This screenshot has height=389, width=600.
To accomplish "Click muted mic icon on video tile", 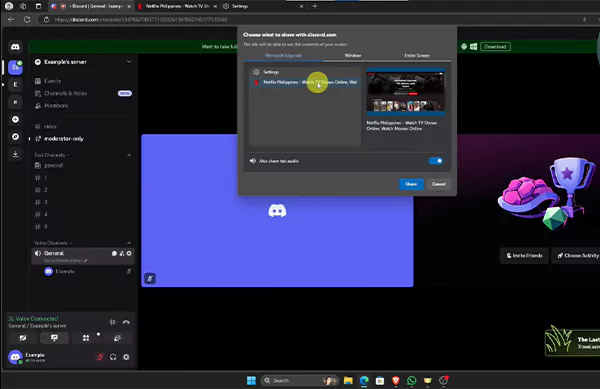I will coord(150,278).
